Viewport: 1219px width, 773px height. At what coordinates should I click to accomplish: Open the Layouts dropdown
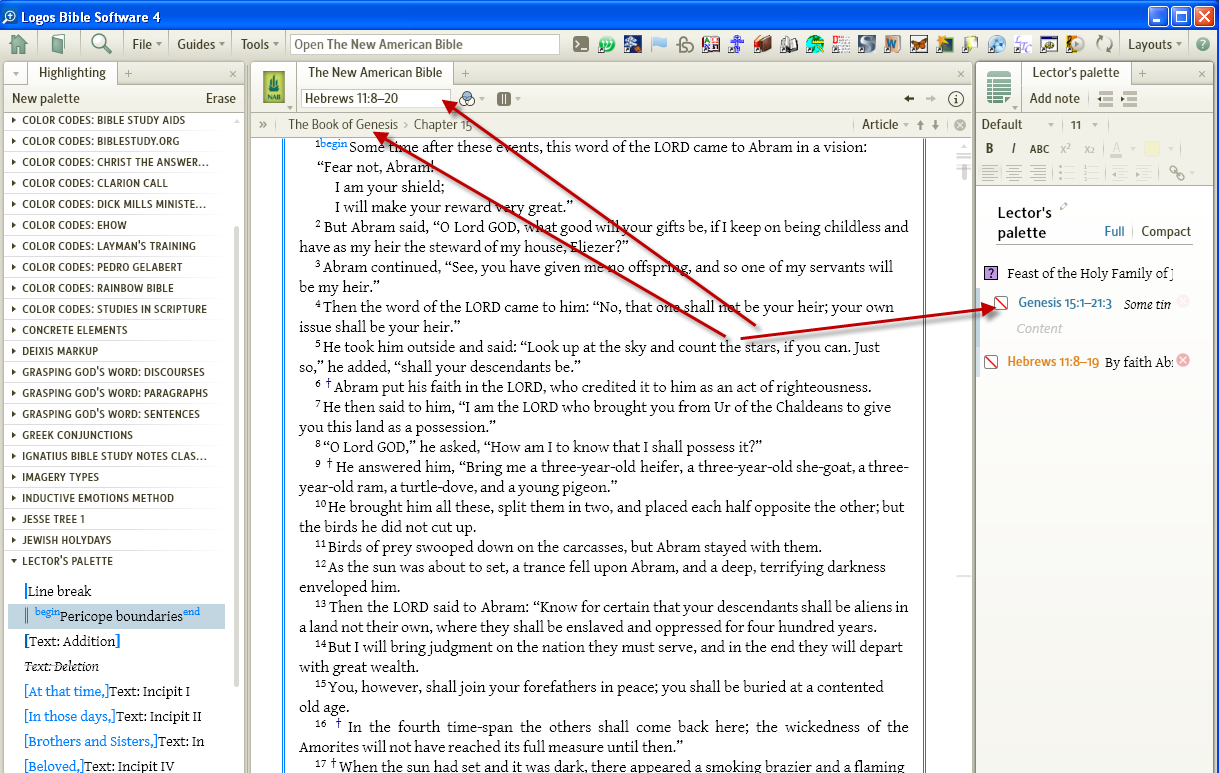click(x=1155, y=44)
